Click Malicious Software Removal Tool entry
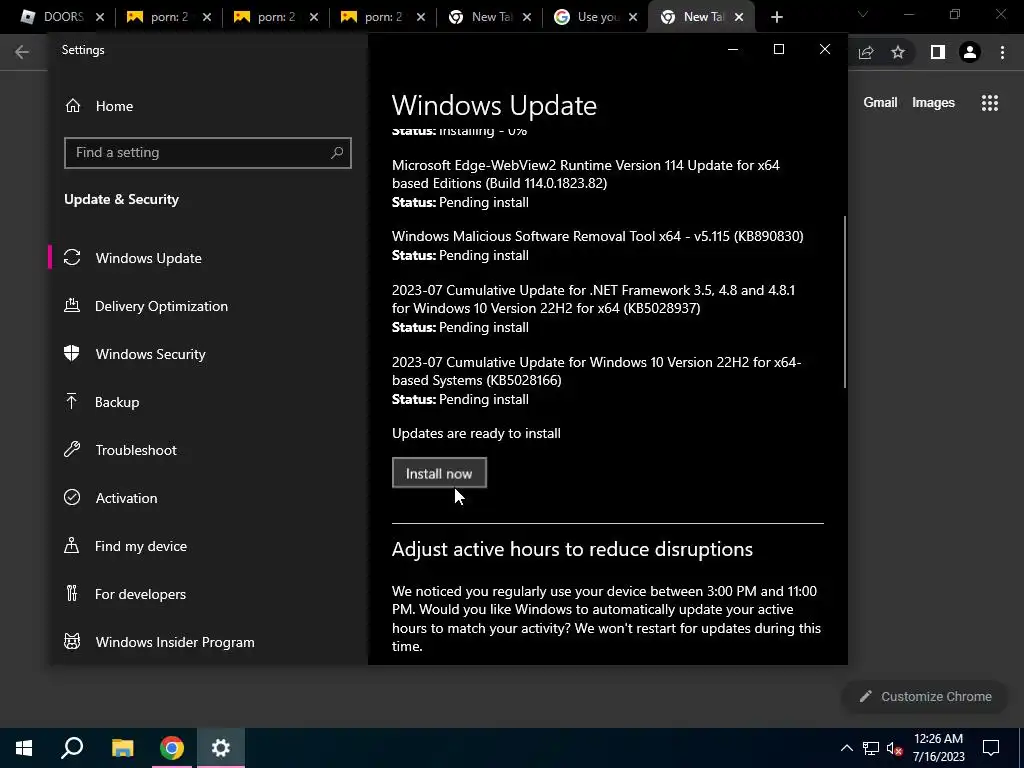1024x768 pixels. (598, 246)
